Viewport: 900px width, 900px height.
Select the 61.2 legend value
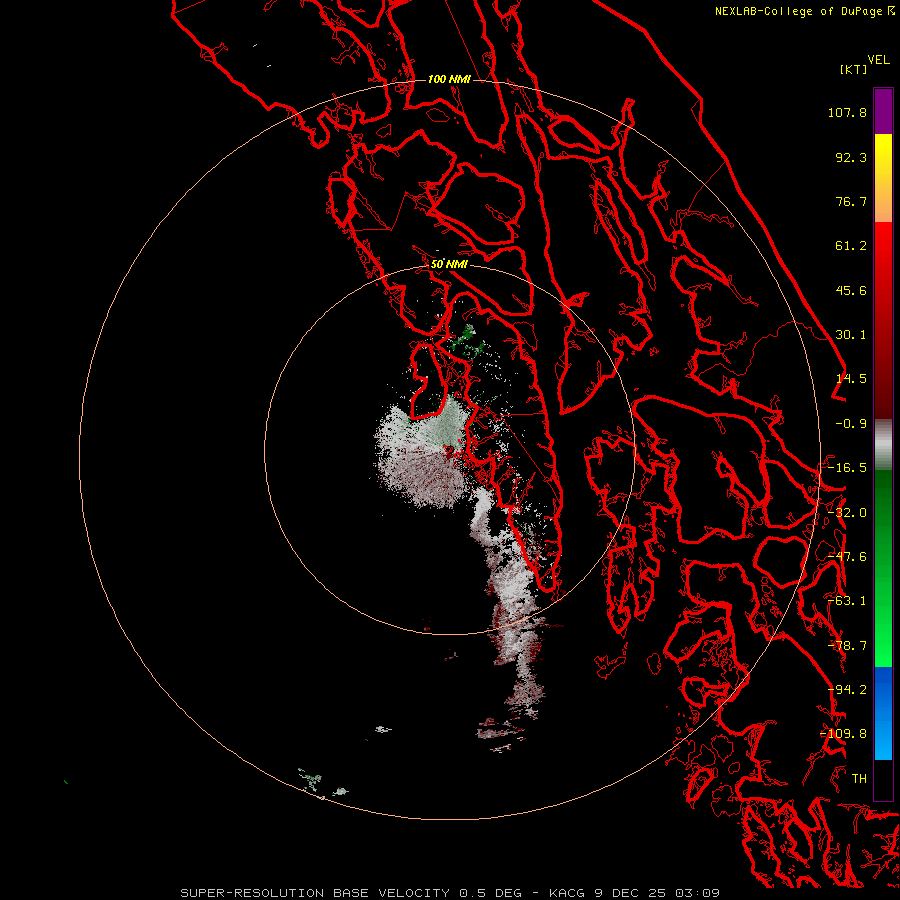click(851, 246)
